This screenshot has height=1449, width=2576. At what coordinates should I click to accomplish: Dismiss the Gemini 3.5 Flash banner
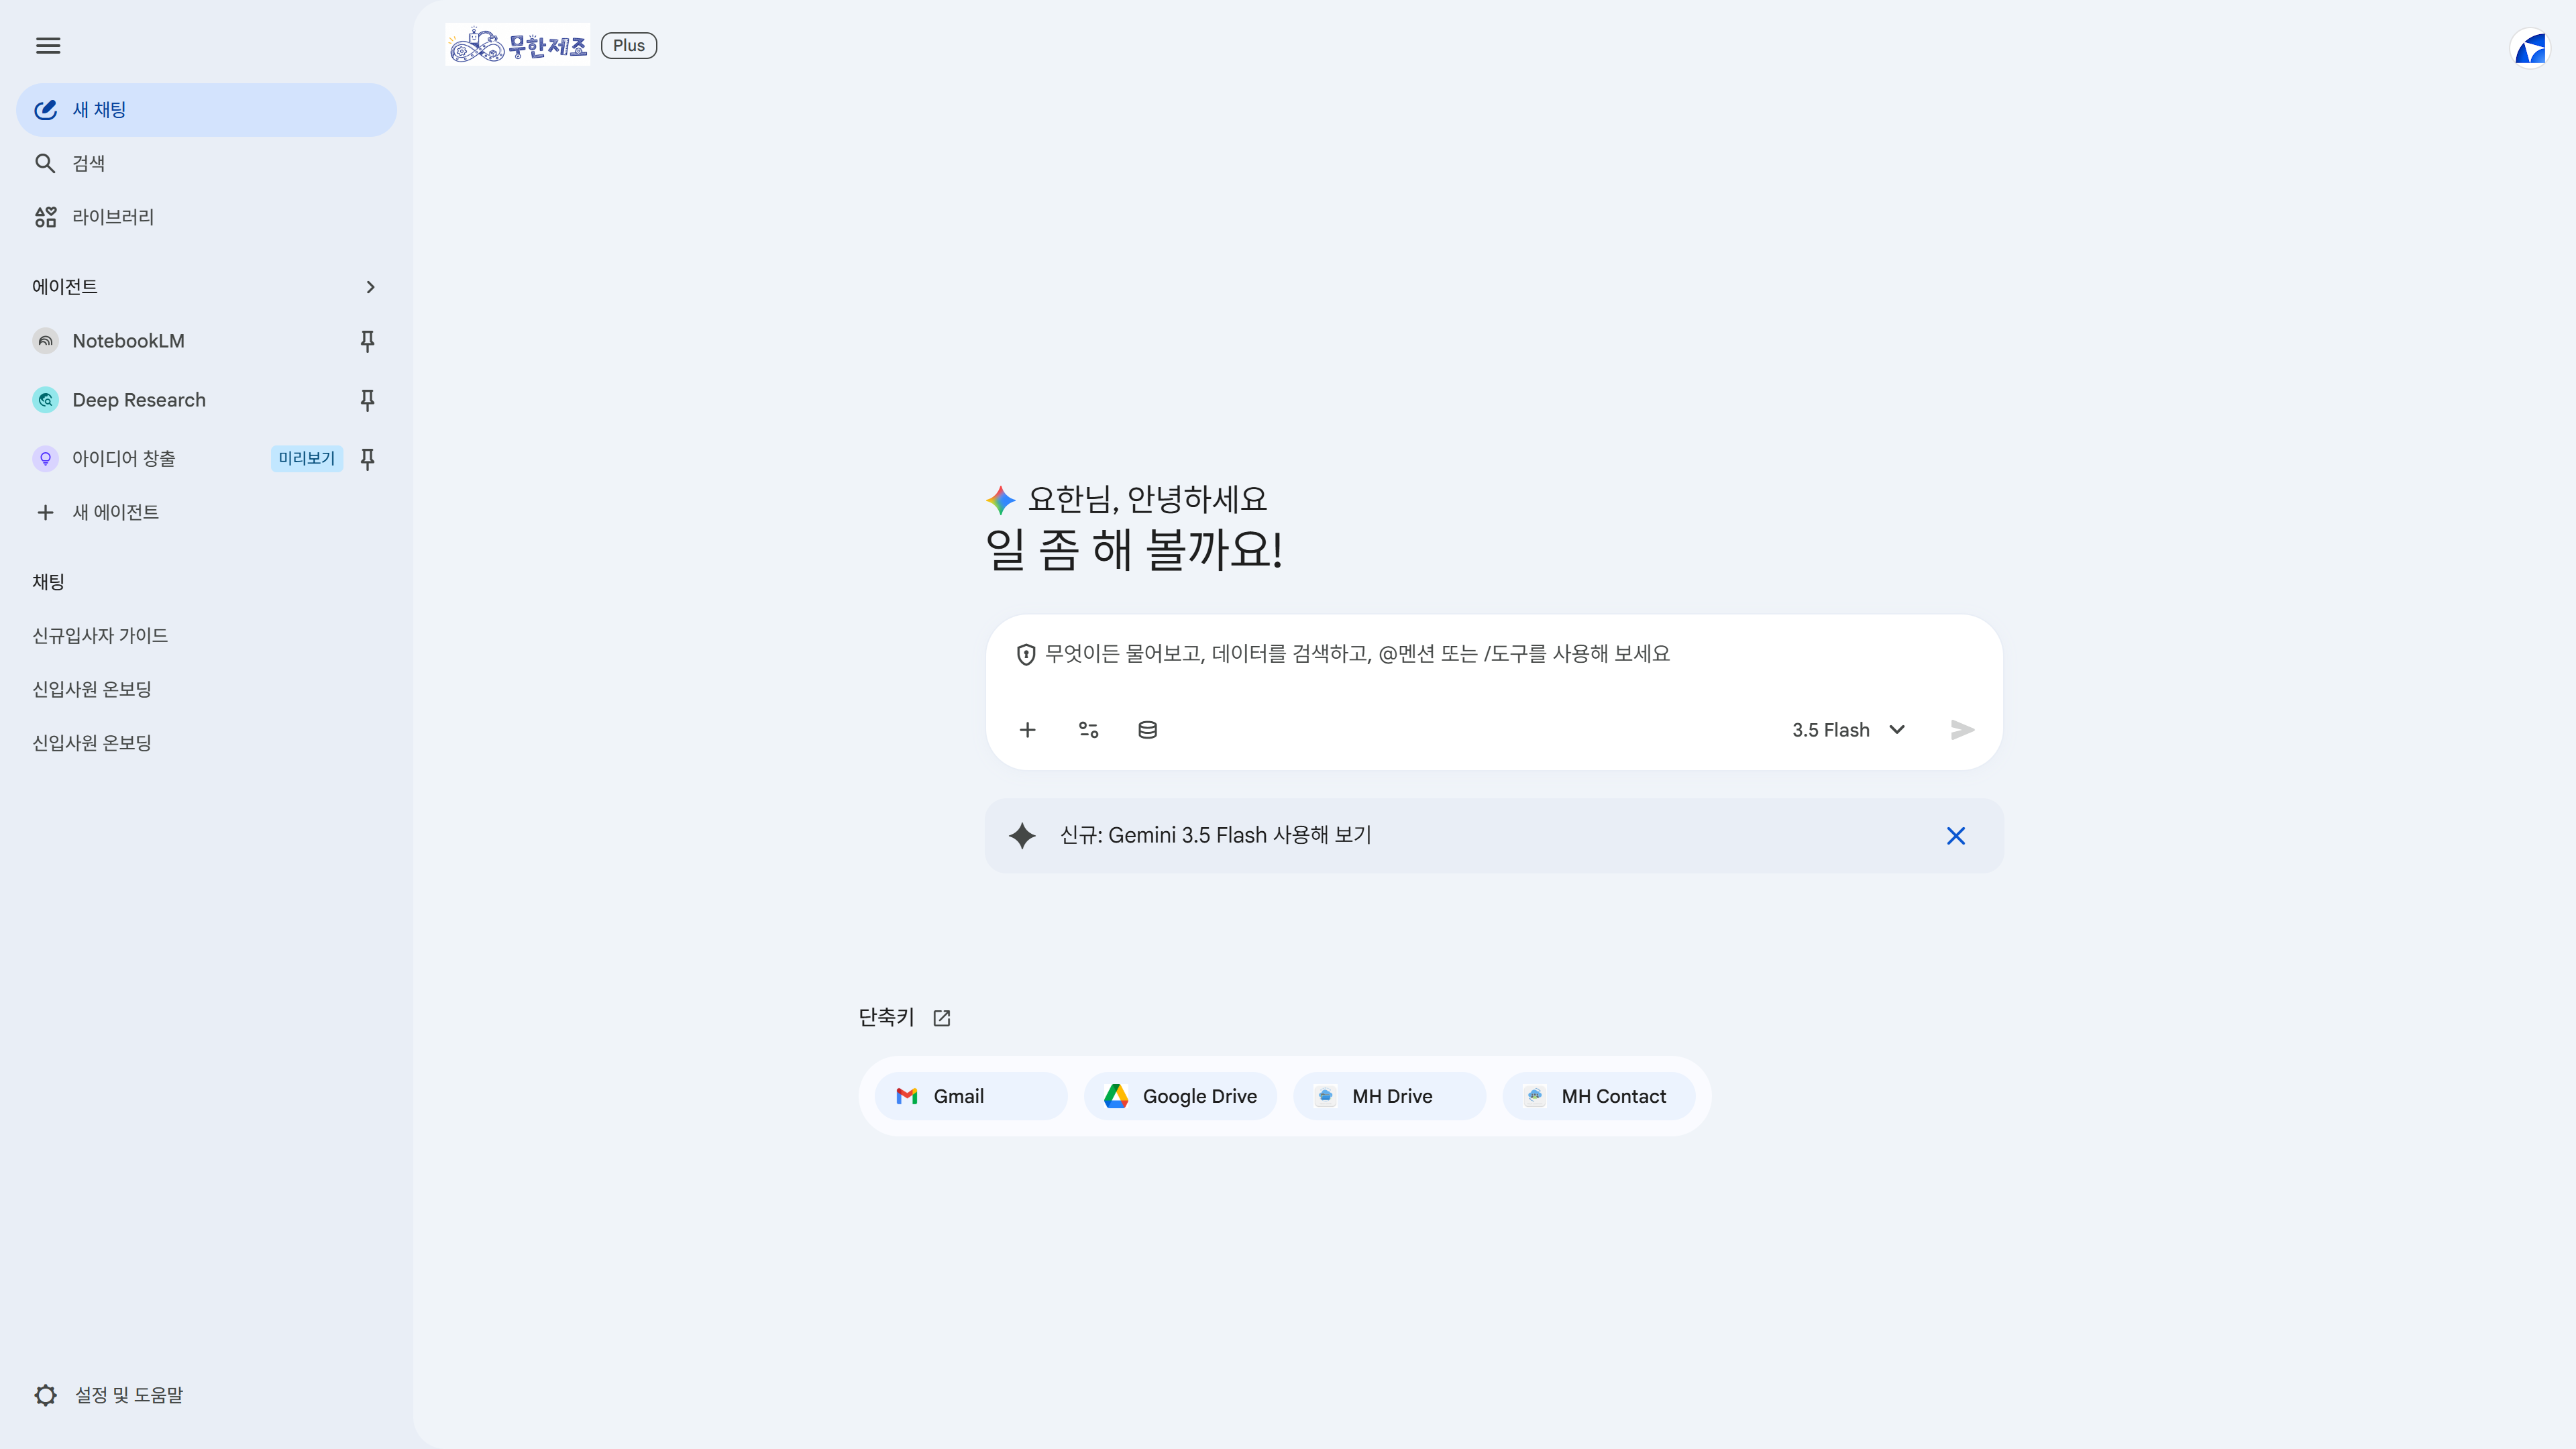pyautogui.click(x=1955, y=836)
